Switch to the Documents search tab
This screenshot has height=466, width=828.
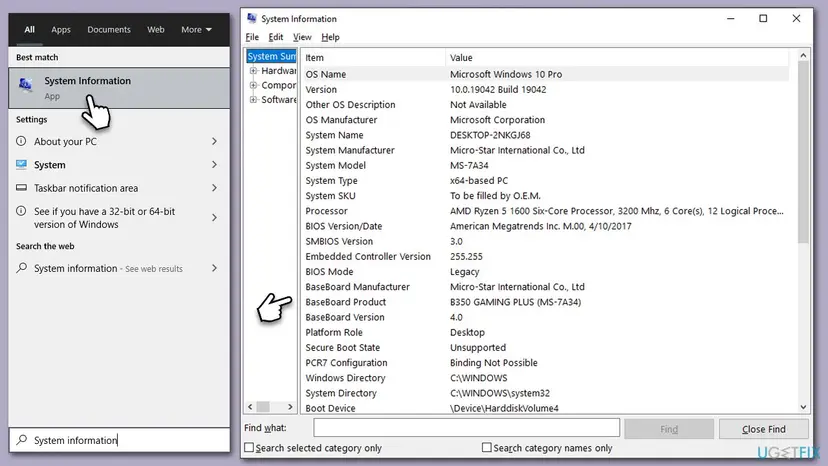tap(109, 30)
